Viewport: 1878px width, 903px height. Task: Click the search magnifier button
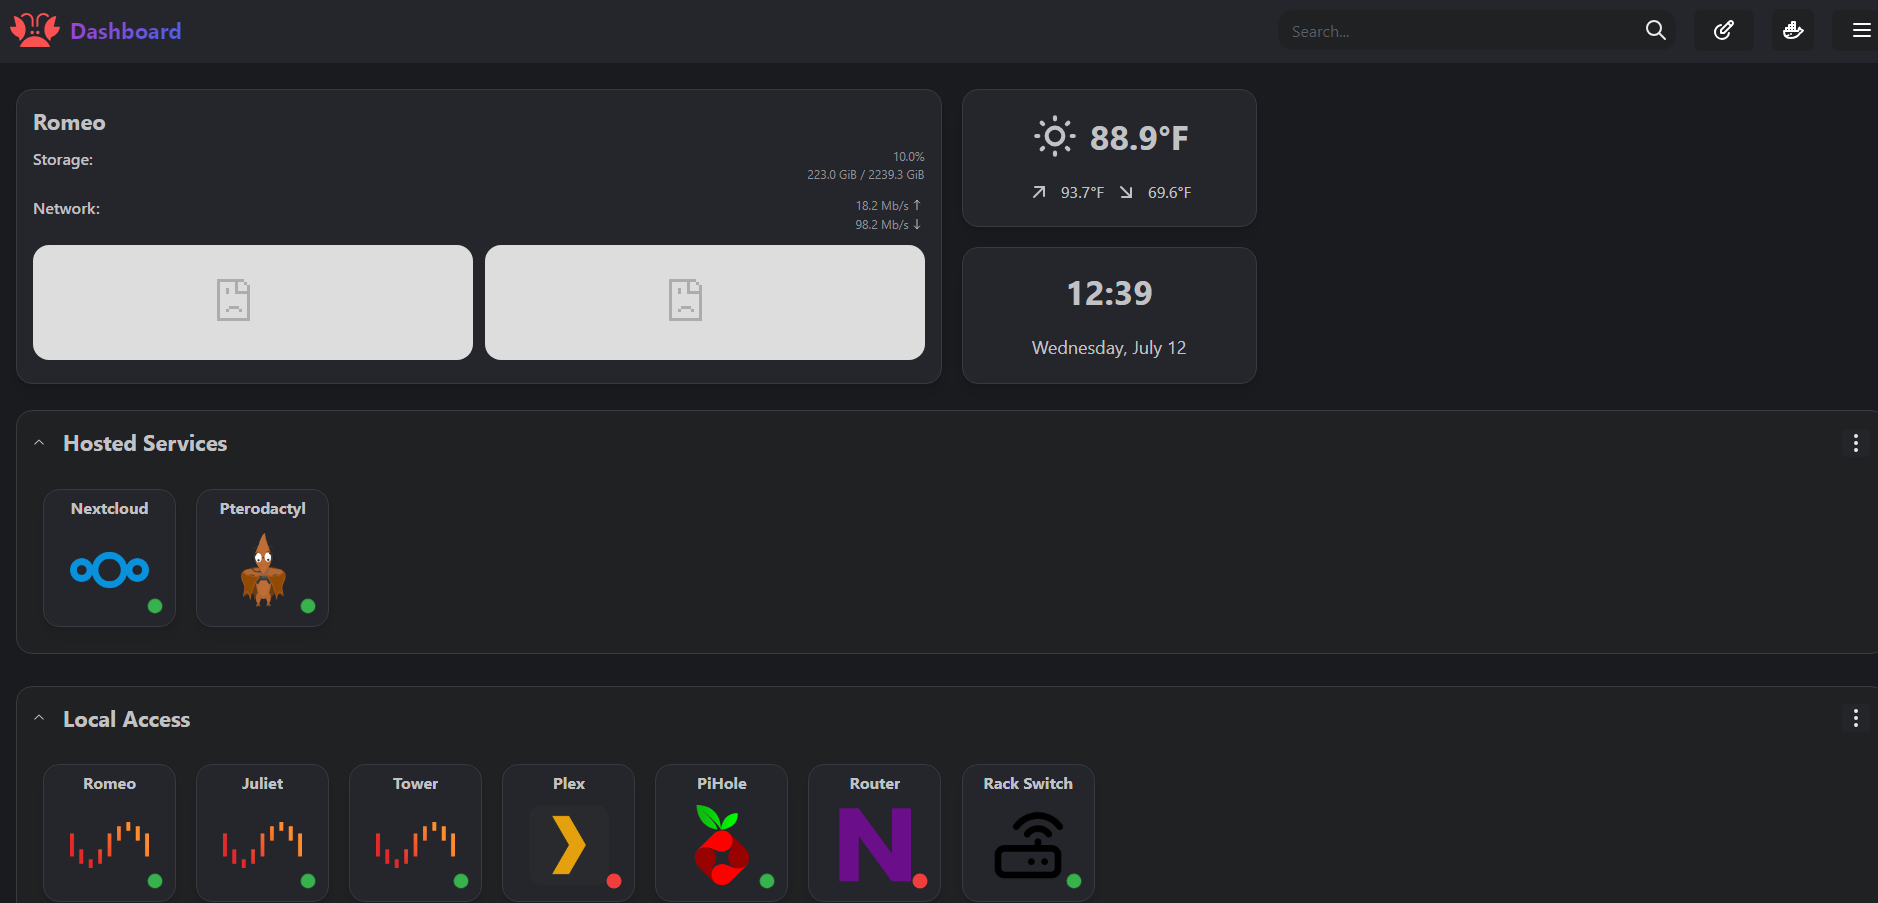tap(1655, 30)
